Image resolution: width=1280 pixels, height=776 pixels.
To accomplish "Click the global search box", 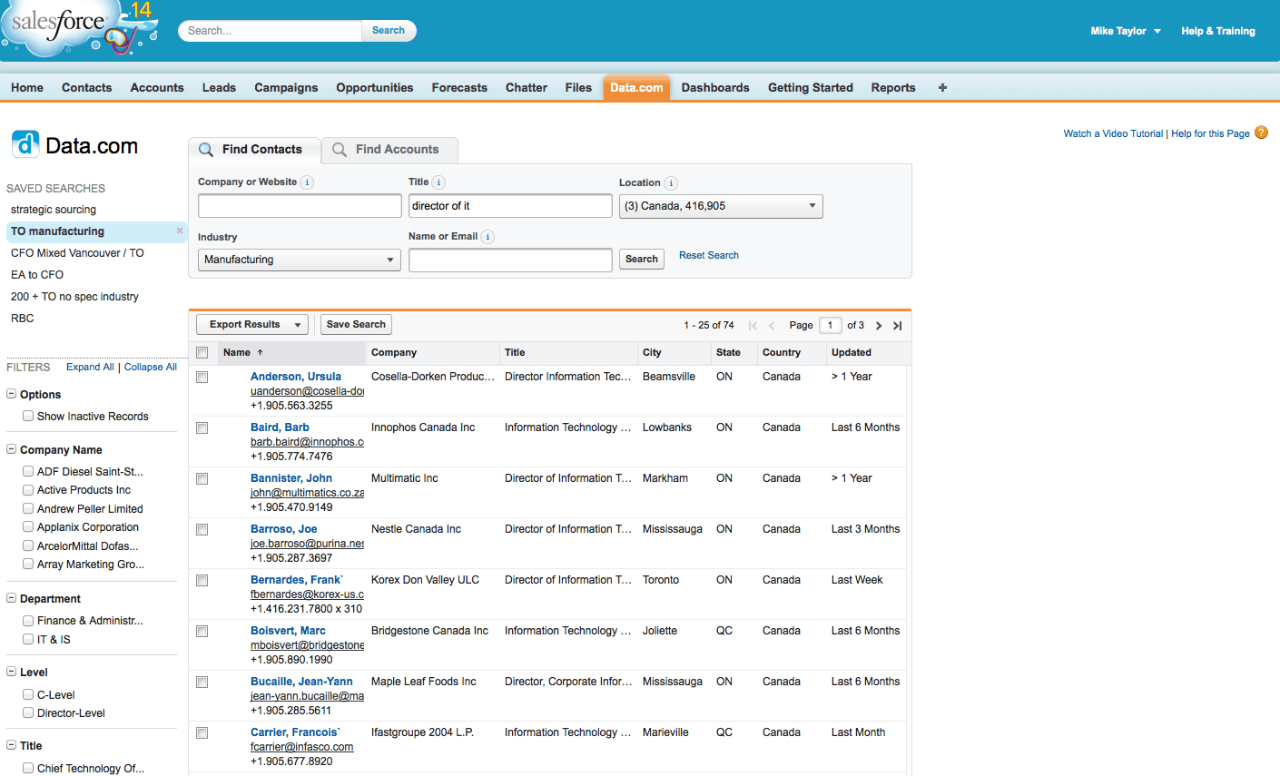I will pos(271,31).
